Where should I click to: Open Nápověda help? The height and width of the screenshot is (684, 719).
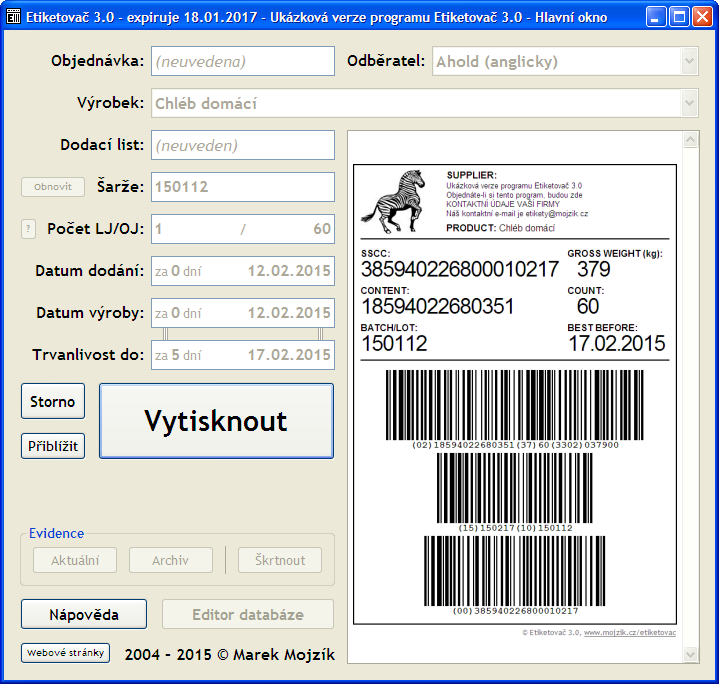pyautogui.click(x=84, y=614)
